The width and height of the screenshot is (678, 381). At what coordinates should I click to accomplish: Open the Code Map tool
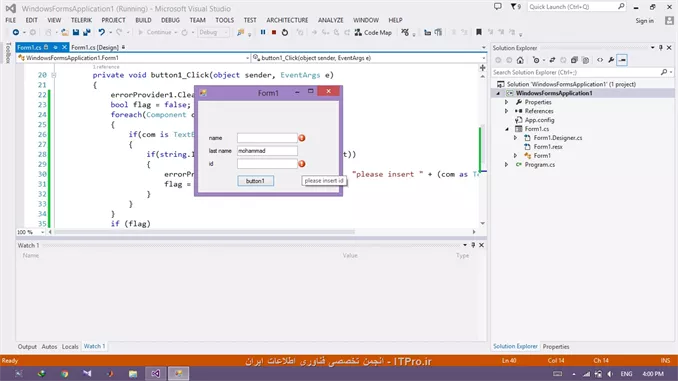pyautogui.click(x=373, y=32)
